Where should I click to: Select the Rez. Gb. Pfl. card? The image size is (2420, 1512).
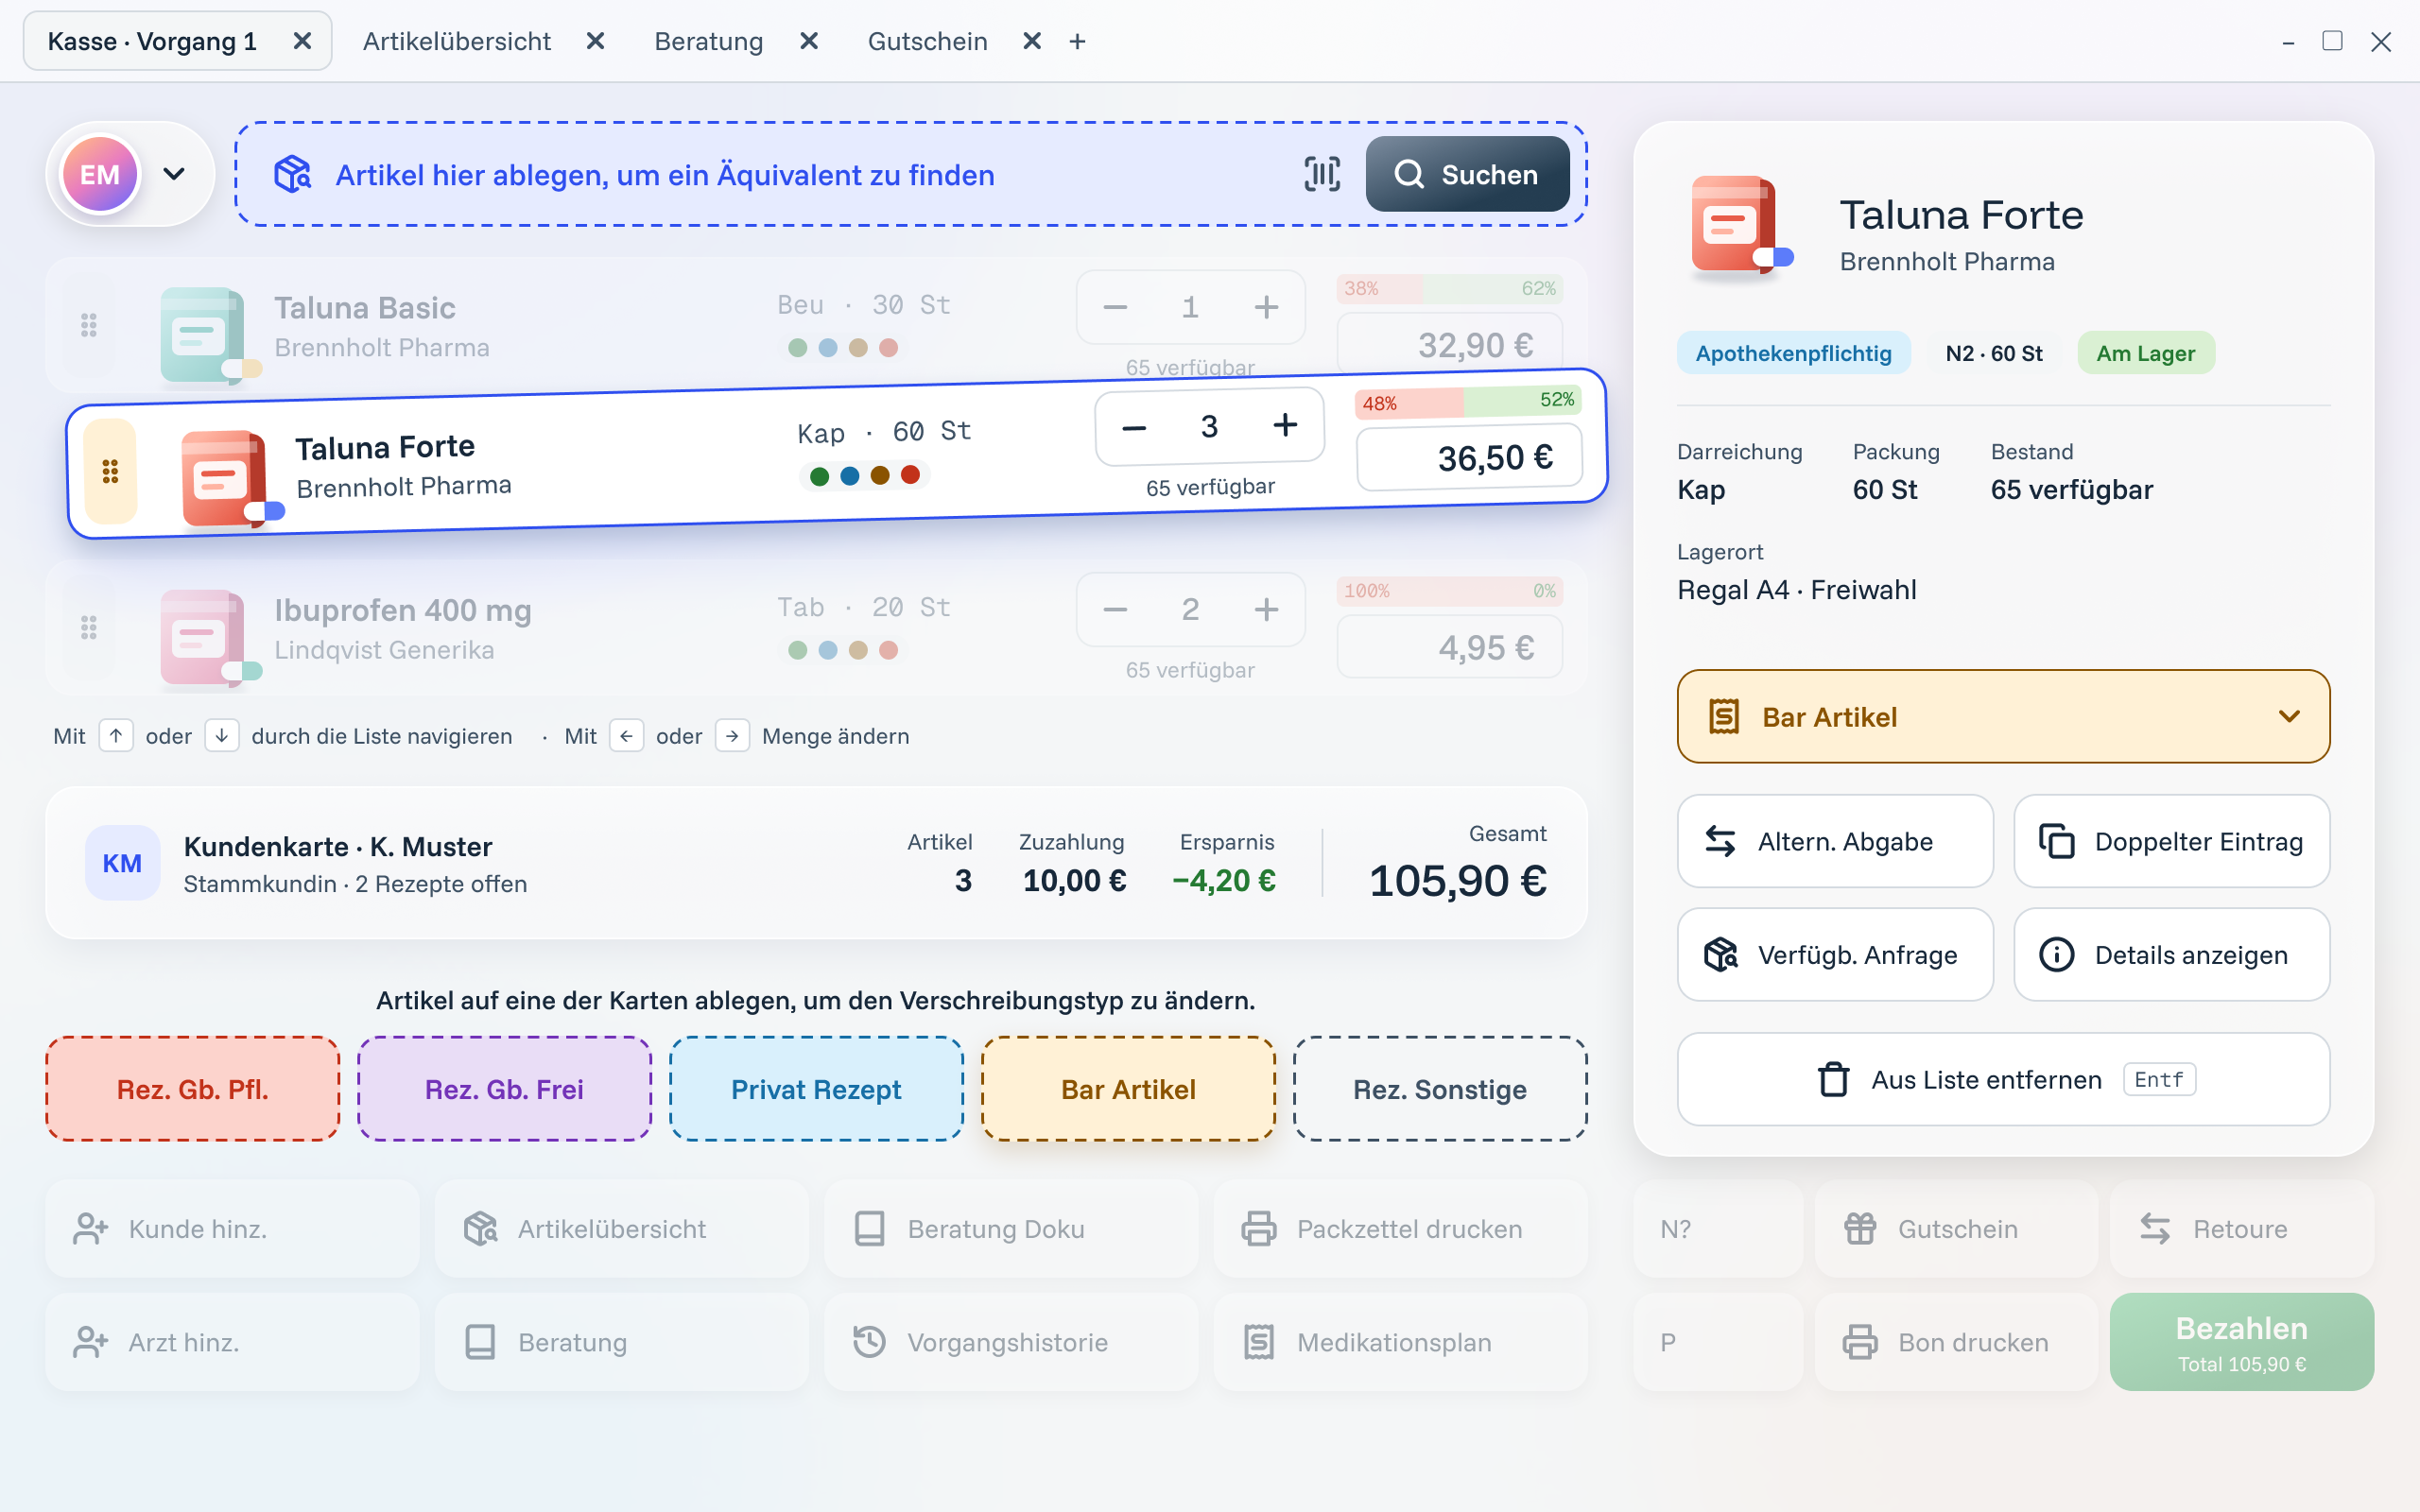(193, 1089)
